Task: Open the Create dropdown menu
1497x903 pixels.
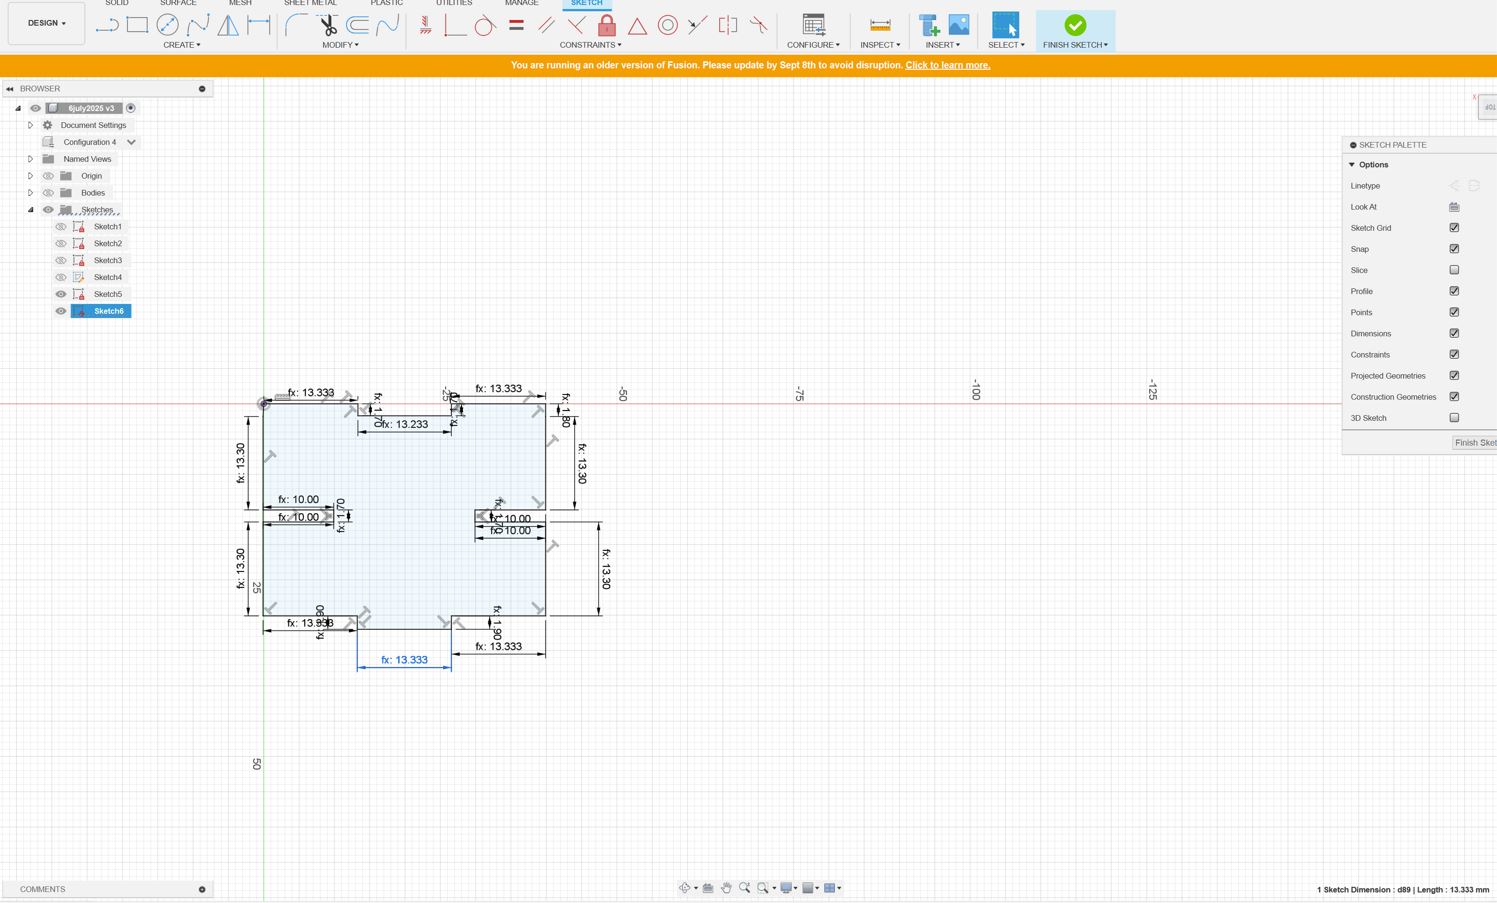Action: [182, 45]
